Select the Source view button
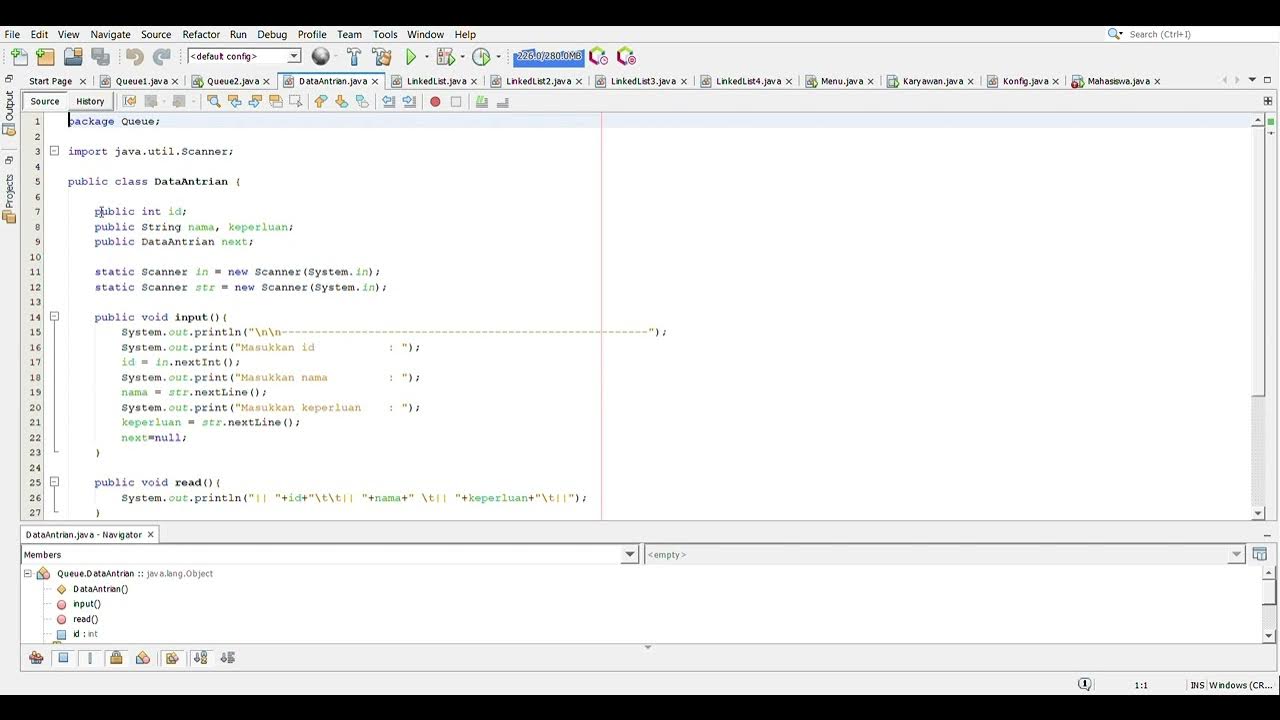The height and width of the screenshot is (720, 1280). [x=44, y=101]
